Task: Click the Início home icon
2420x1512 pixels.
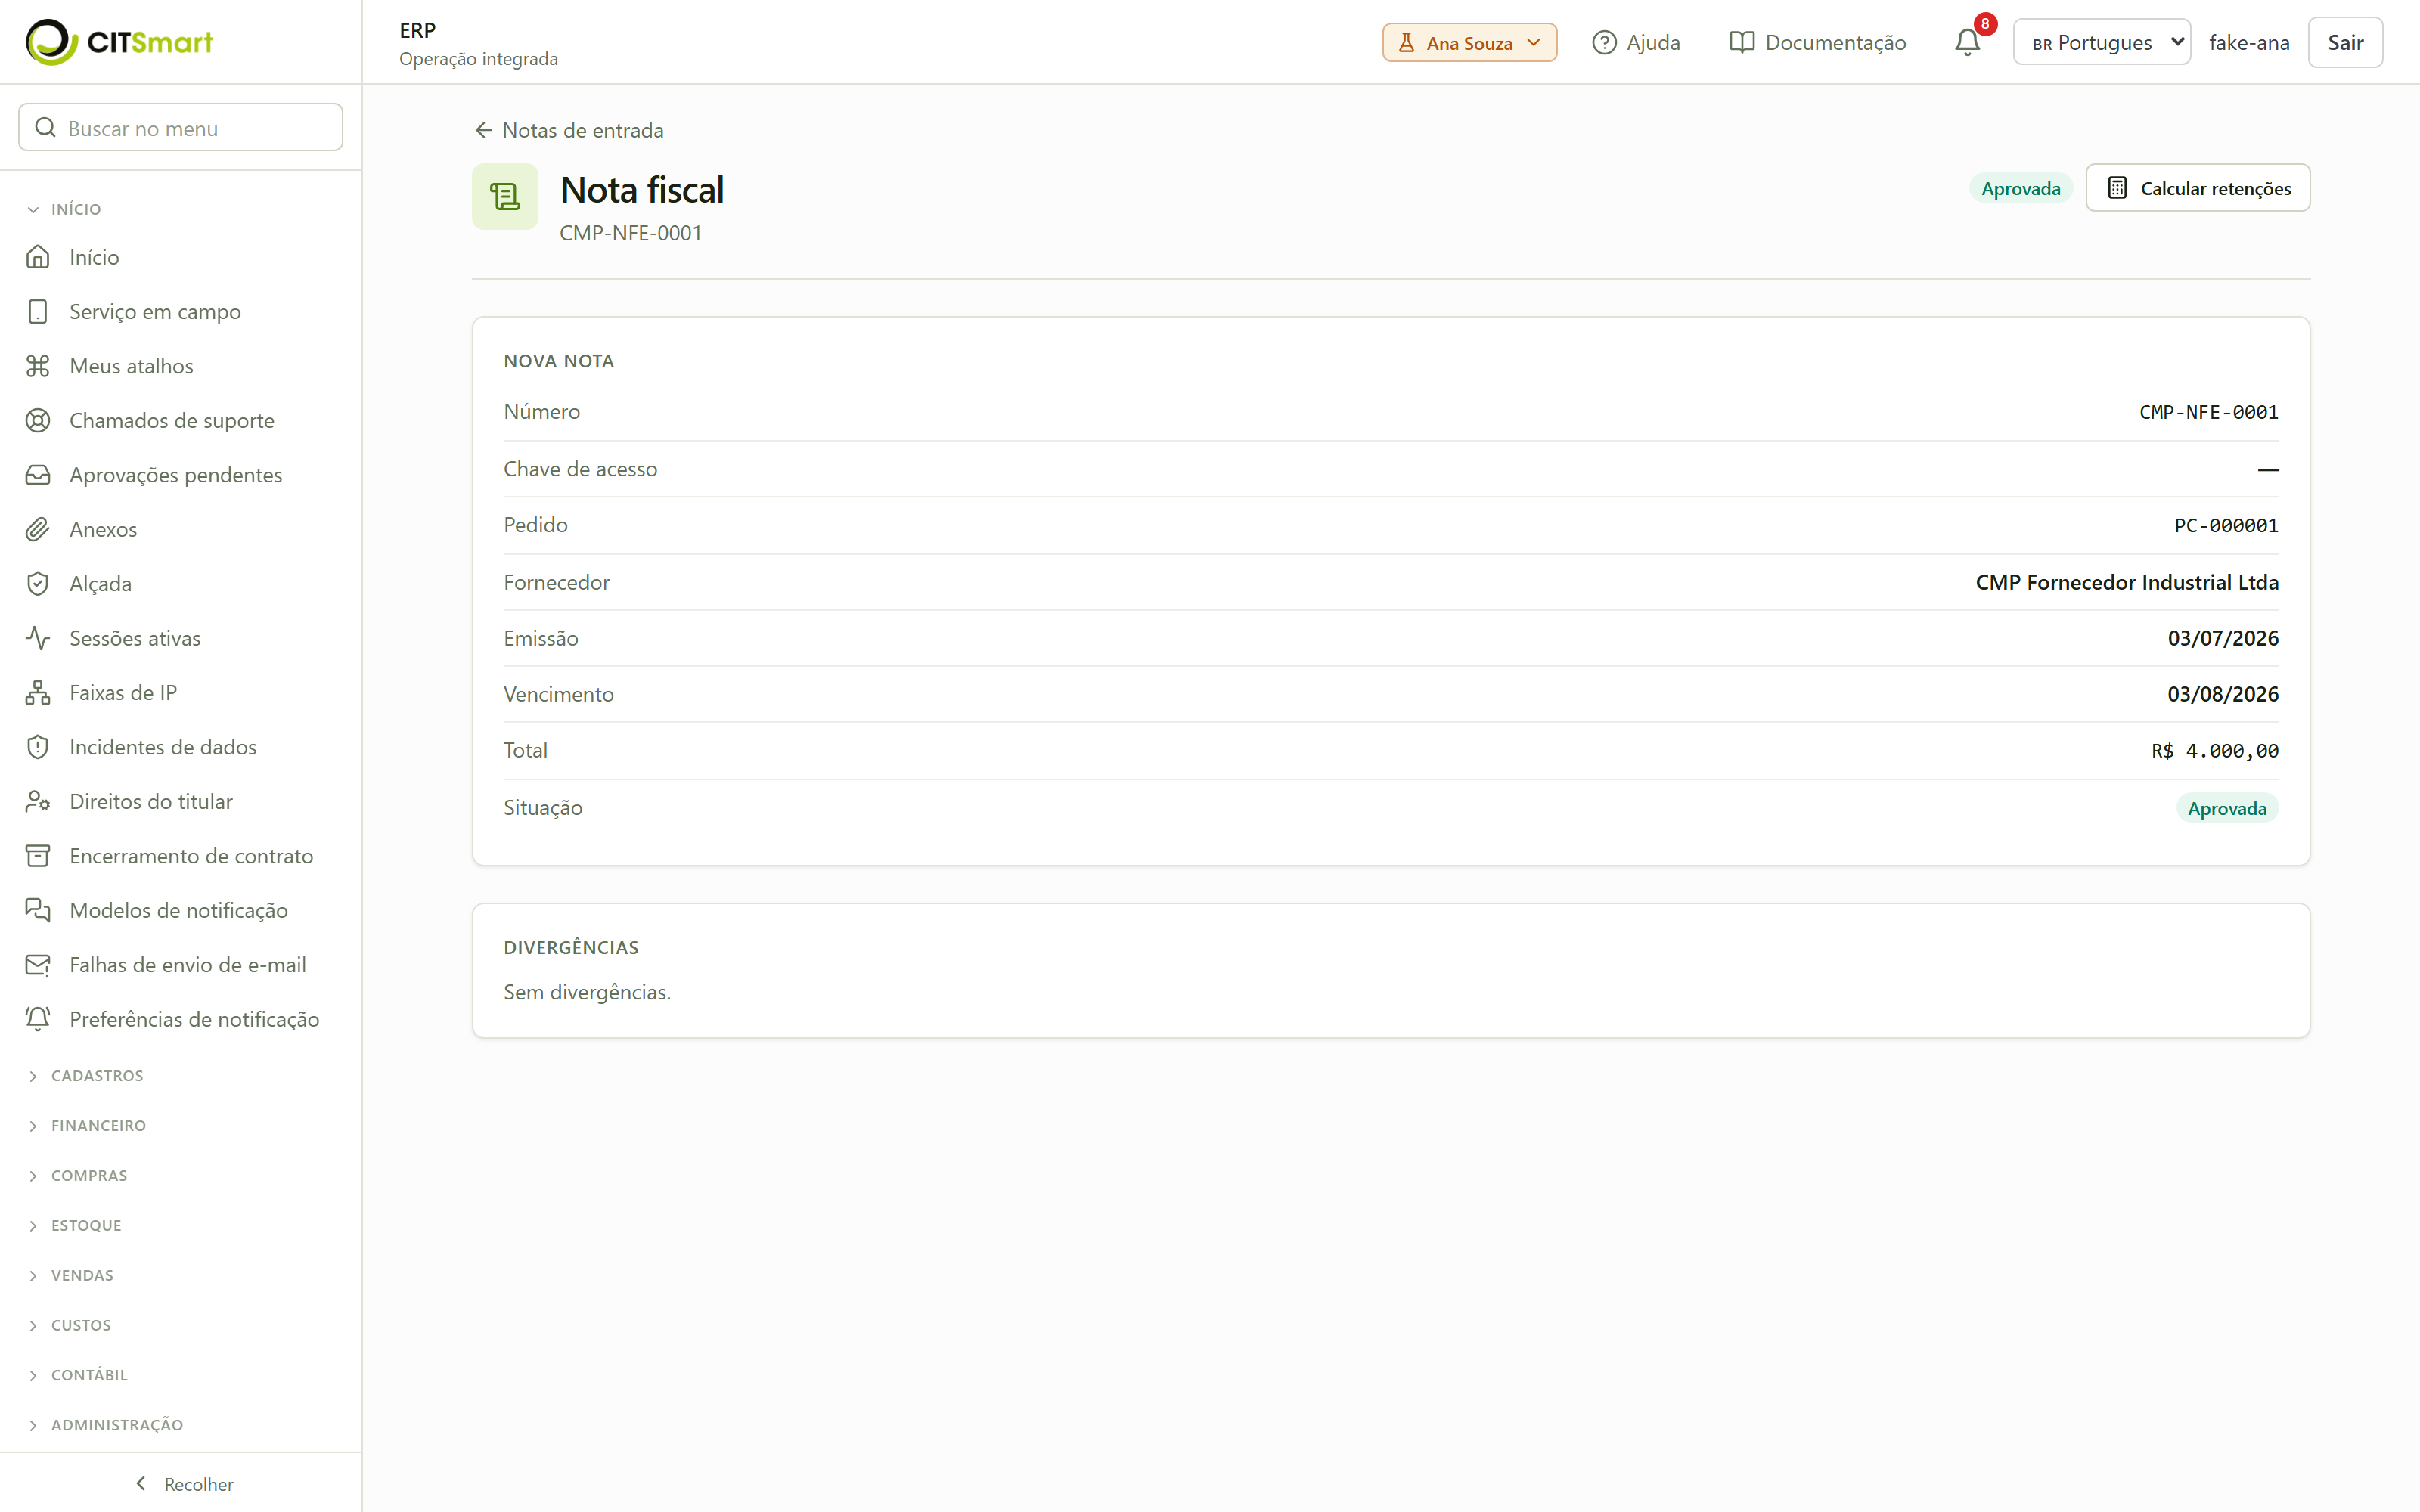Action: coord(38,257)
